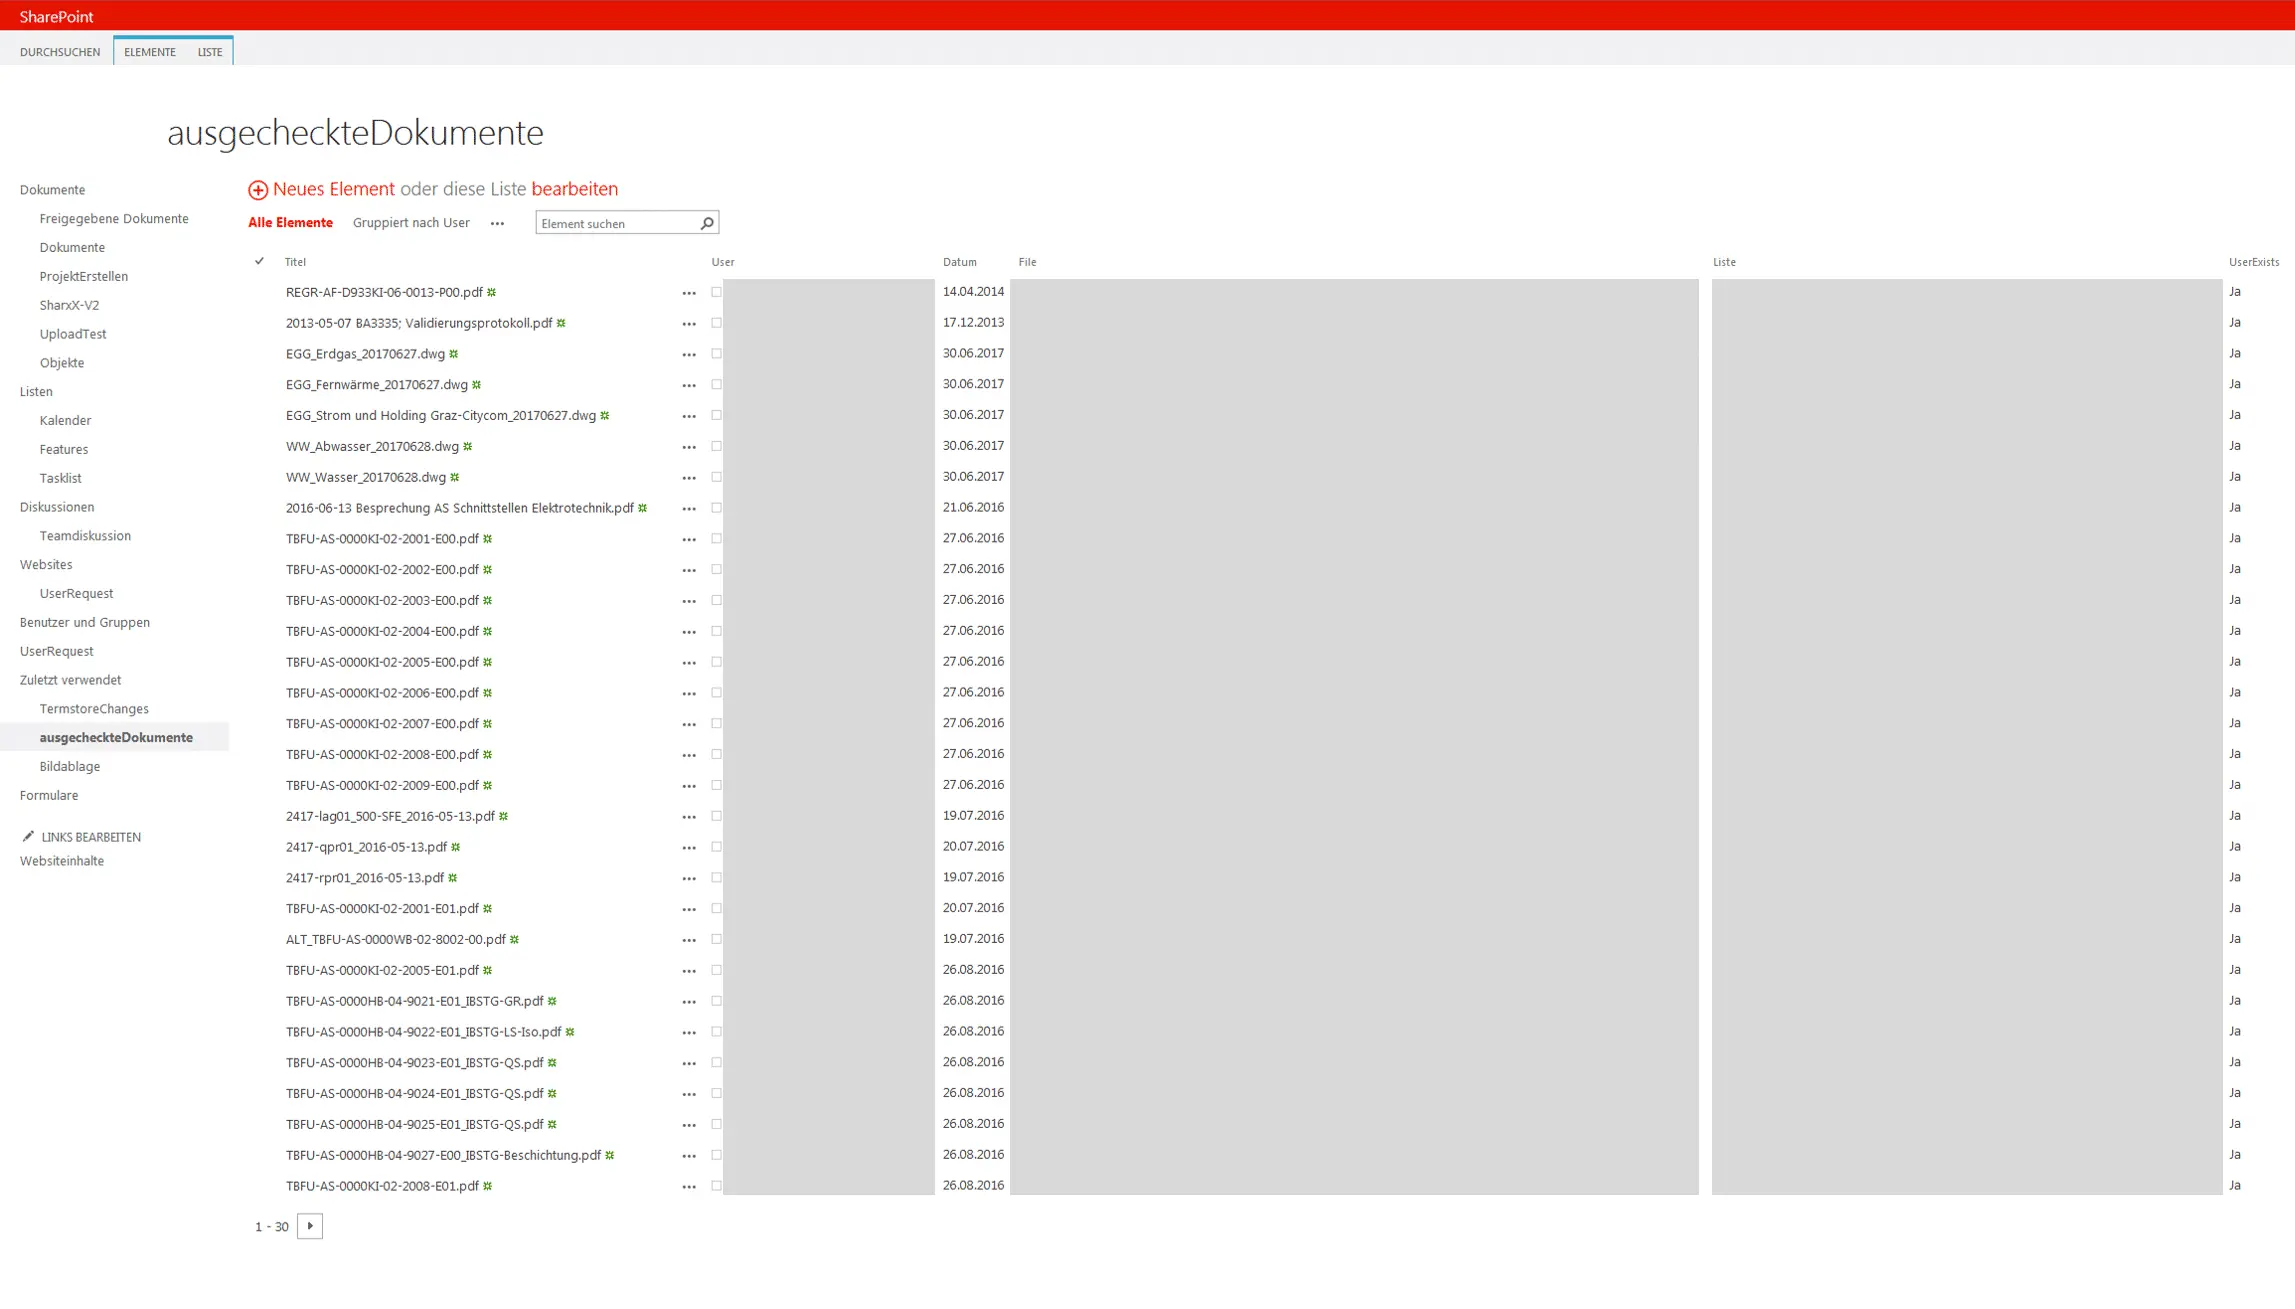Open the views ellipsis next to Gruppiert nach User

(x=497, y=223)
